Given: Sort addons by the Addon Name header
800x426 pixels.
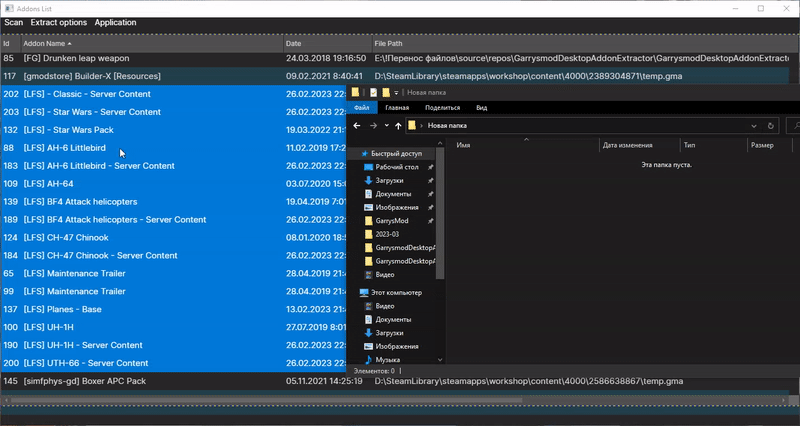Looking at the screenshot, I should [x=152, y=43].
